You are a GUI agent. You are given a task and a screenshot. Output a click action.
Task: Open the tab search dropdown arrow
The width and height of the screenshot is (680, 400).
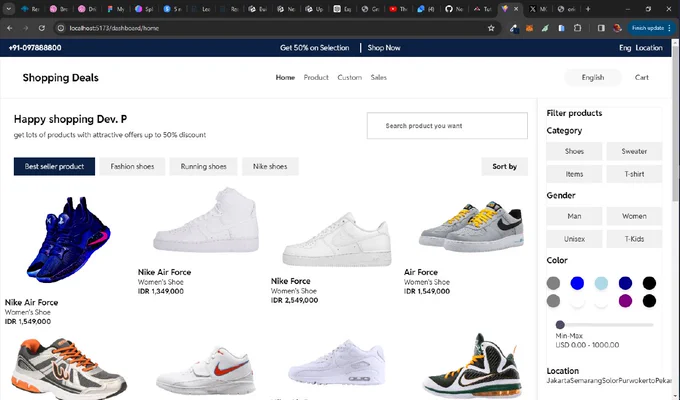point(9,9)
